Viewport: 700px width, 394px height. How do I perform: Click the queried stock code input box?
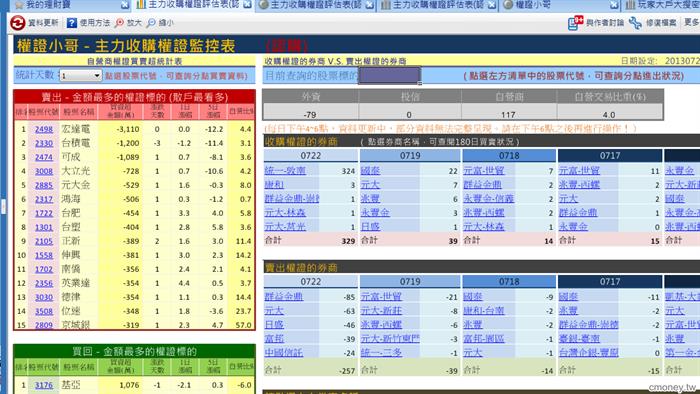[x=389, y=75]
